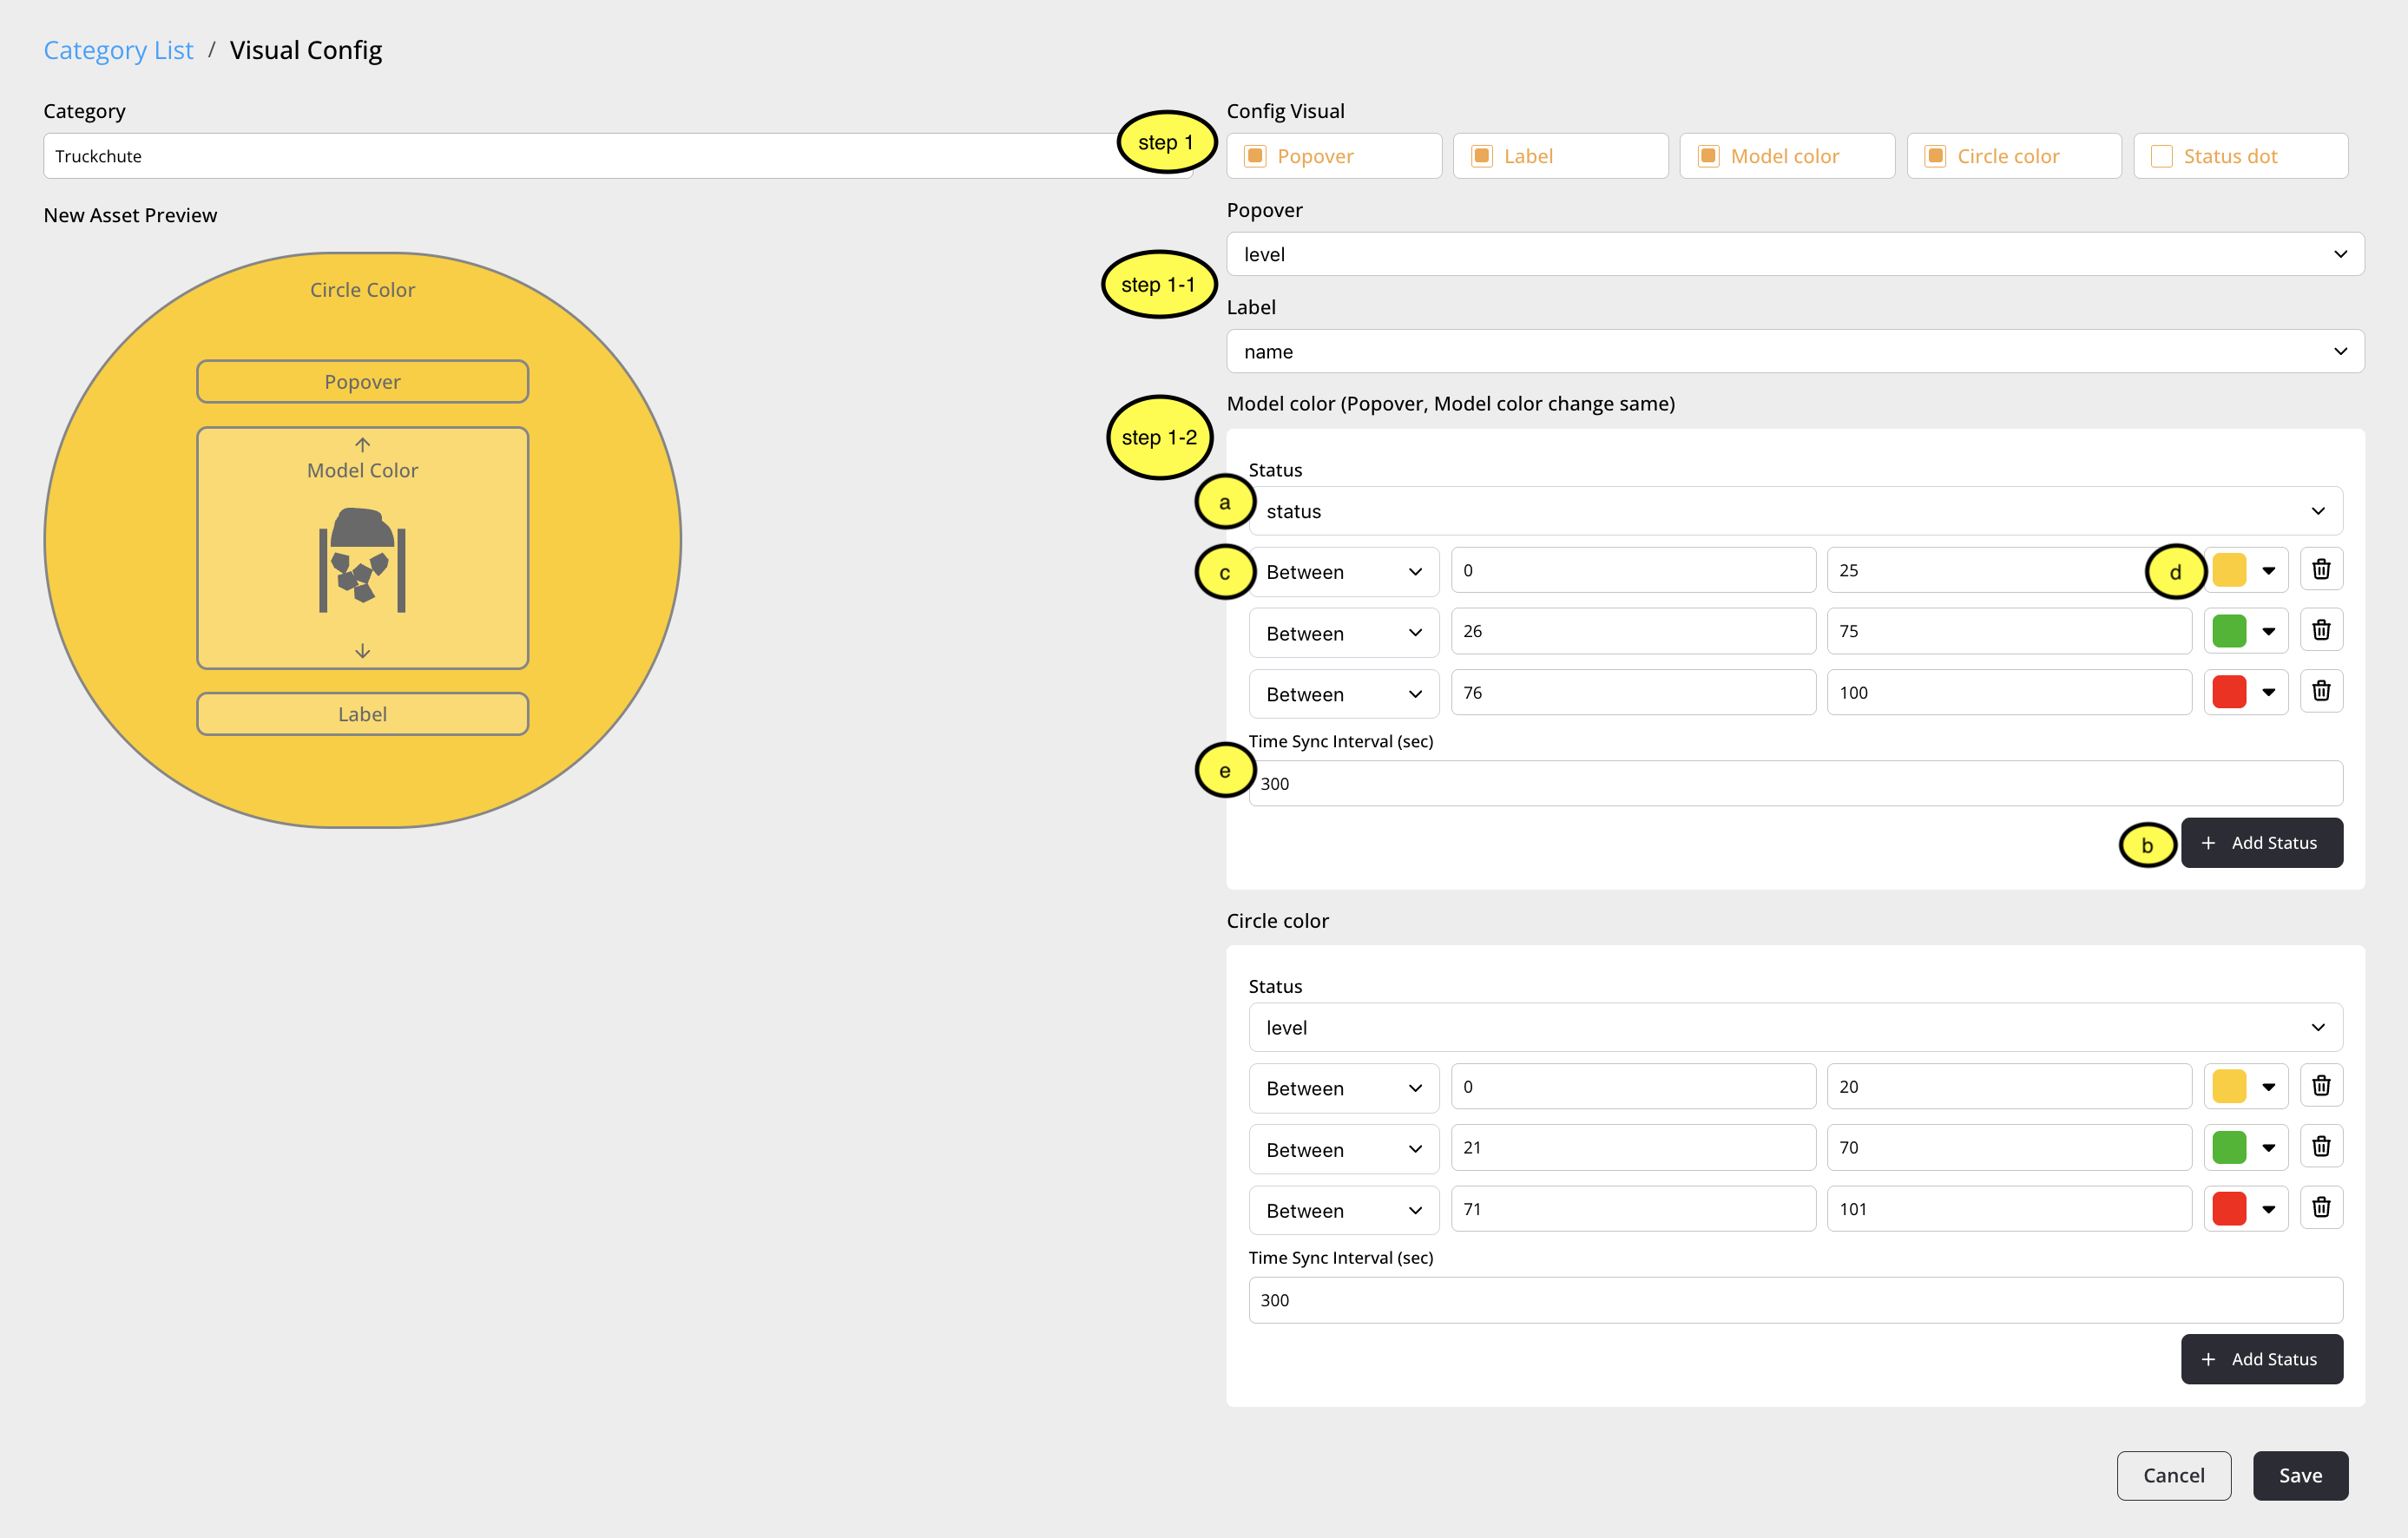Screen dimensions: 2408x1538
Task: Delete the 0–25 Model color row
Action: [x=2321, y=570]
